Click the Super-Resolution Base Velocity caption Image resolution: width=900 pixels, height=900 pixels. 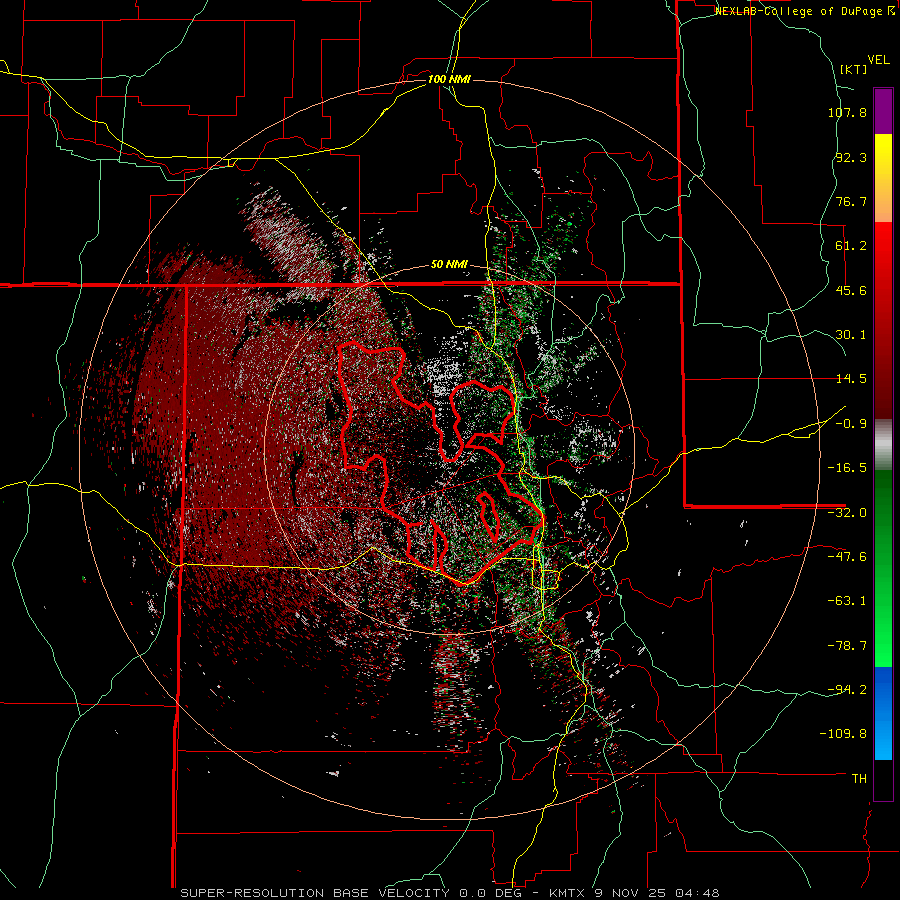tap(449, 893)
